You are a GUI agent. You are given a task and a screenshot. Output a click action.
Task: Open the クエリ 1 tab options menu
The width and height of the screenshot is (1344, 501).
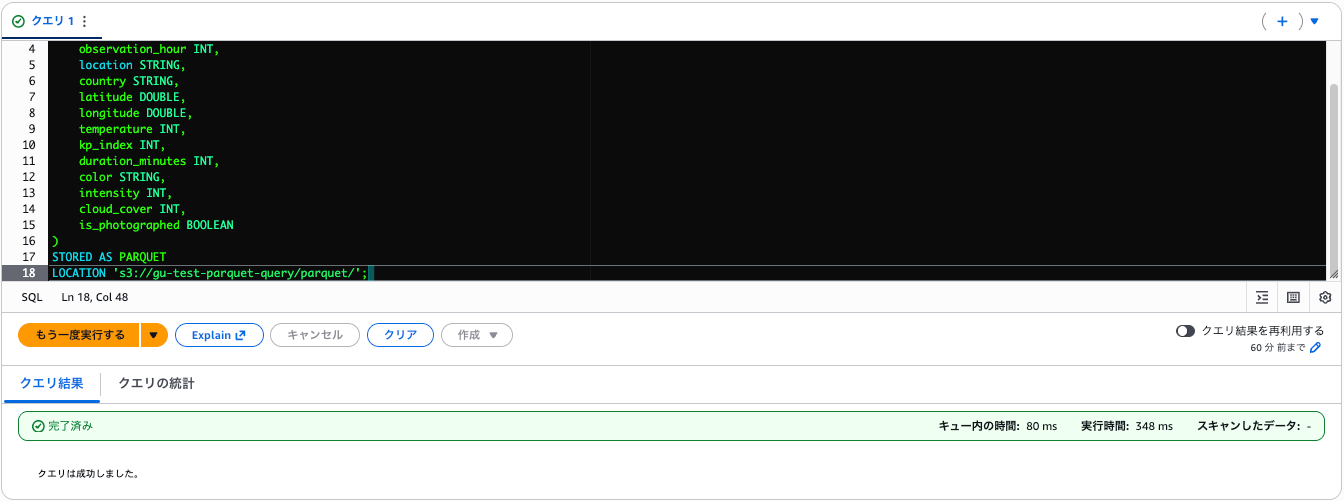click(84, 21)
